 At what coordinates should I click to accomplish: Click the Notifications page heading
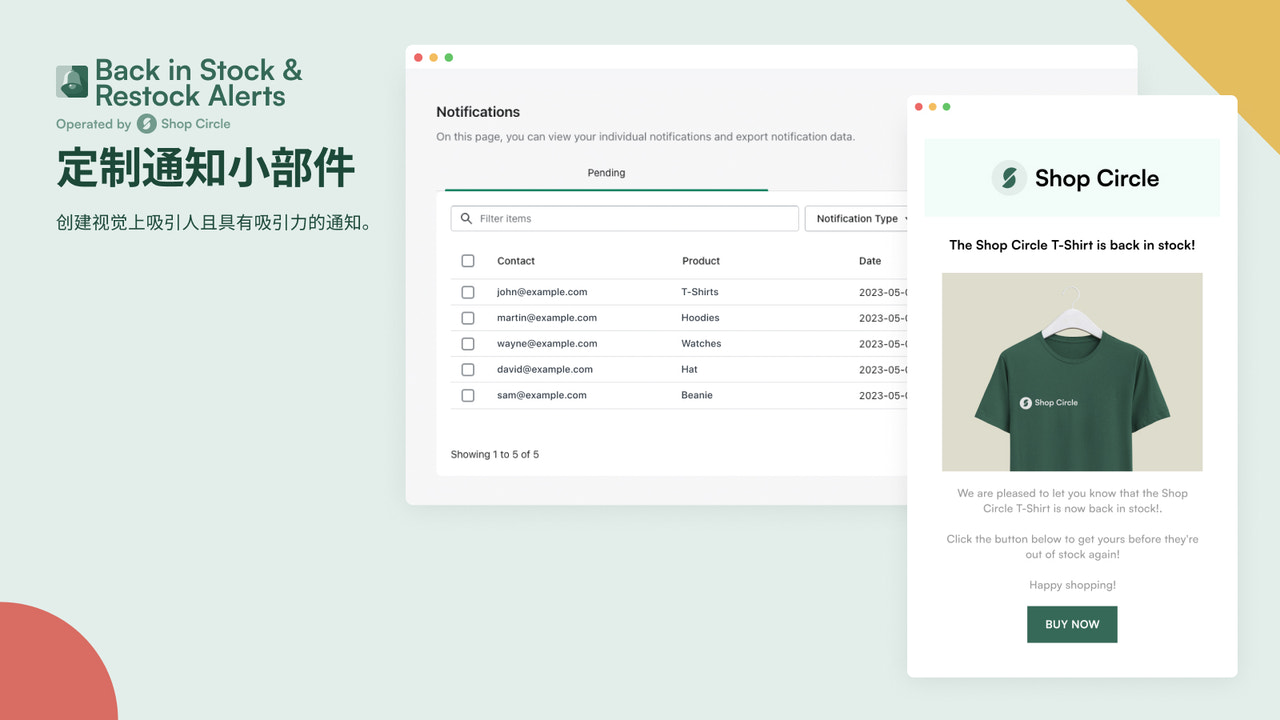[x=478, y=112]
